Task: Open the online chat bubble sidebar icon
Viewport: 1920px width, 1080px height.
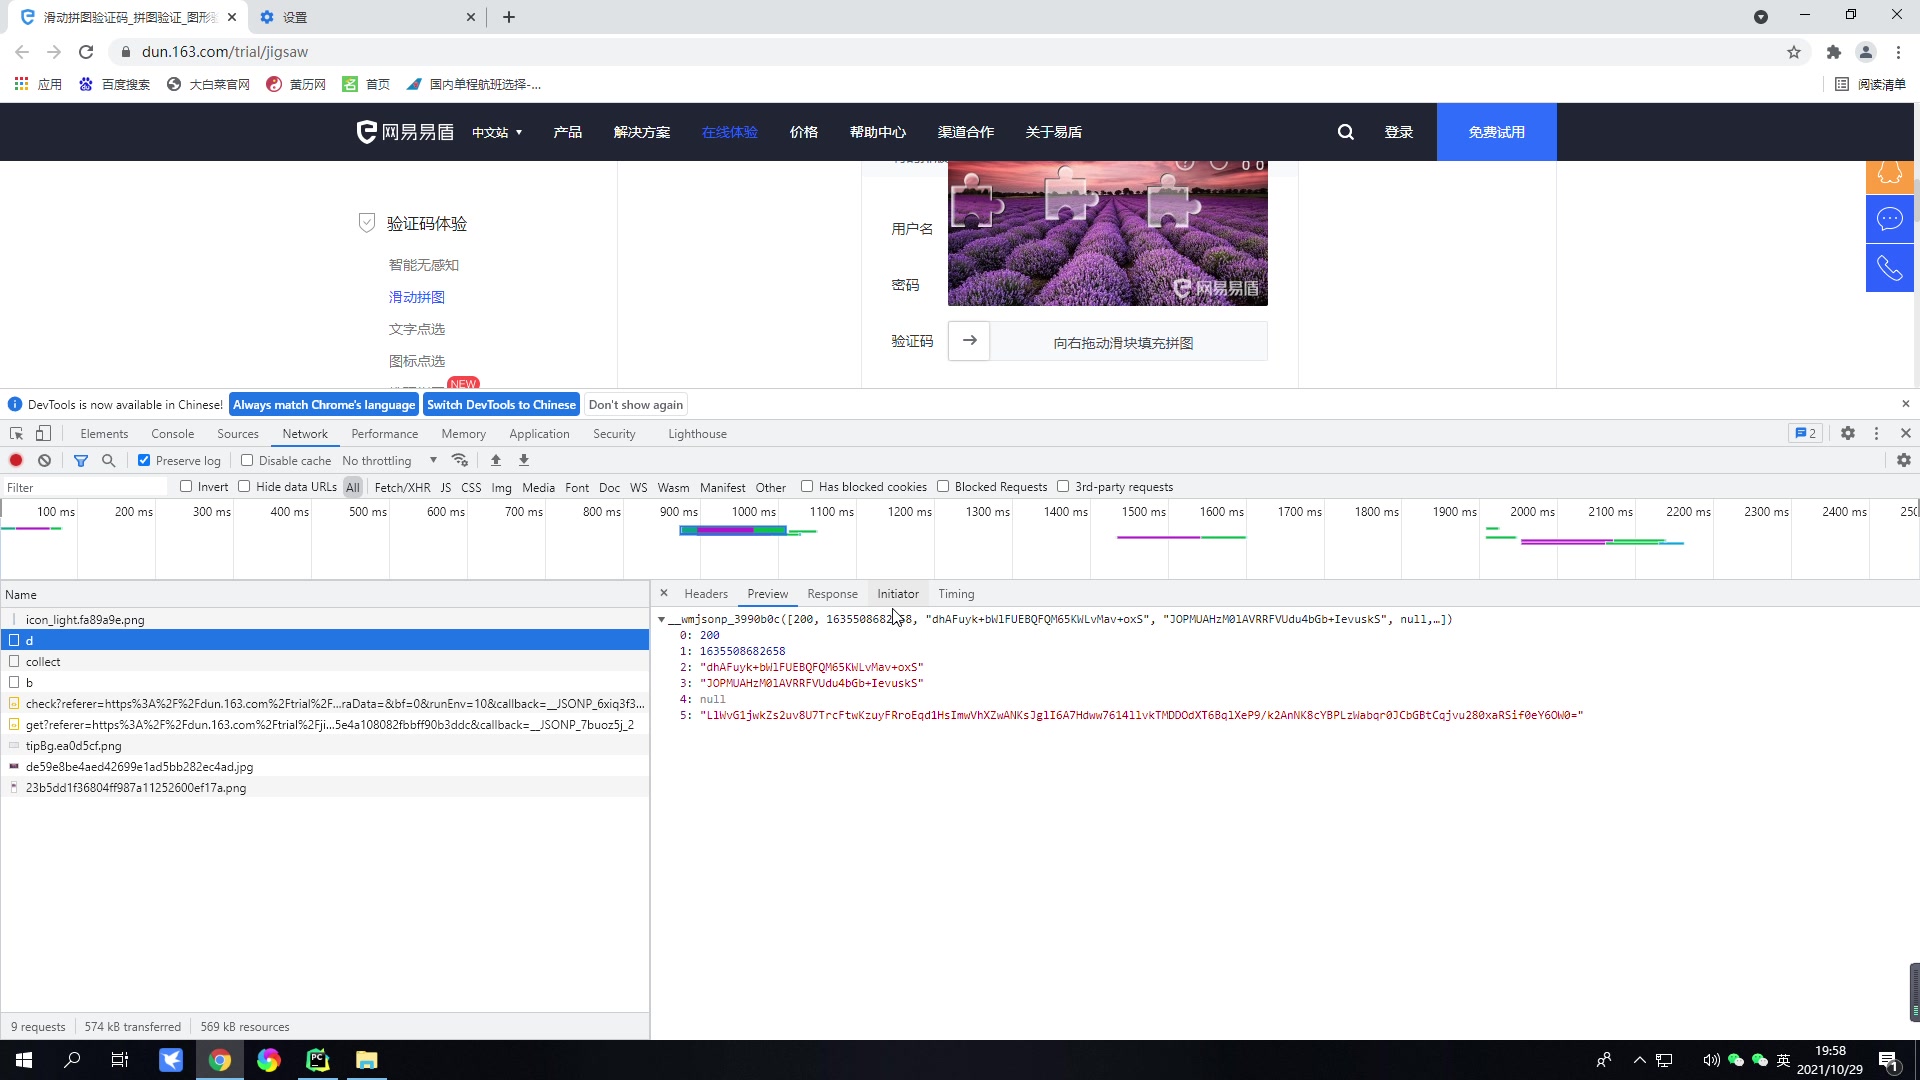Action: pos(1890,219)
